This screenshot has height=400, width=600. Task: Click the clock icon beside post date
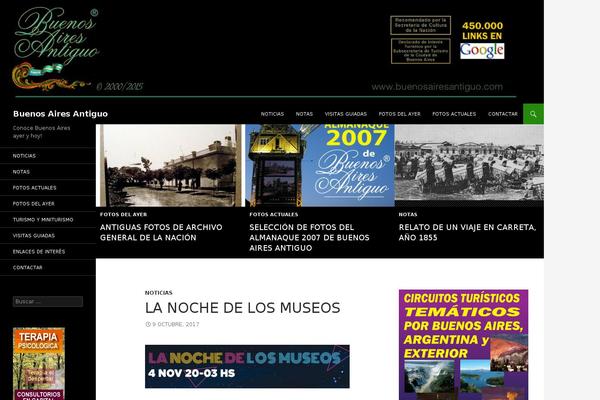point(148,324)
